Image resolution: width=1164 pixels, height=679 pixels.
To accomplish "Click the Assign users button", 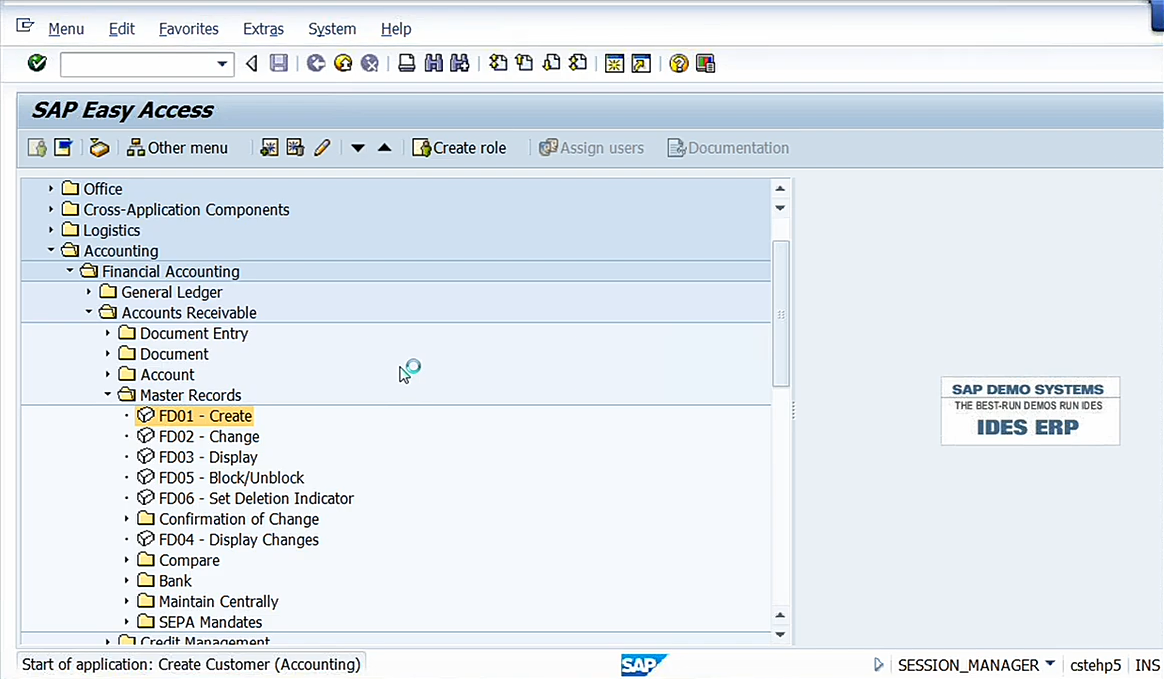I will click(592, 148).
